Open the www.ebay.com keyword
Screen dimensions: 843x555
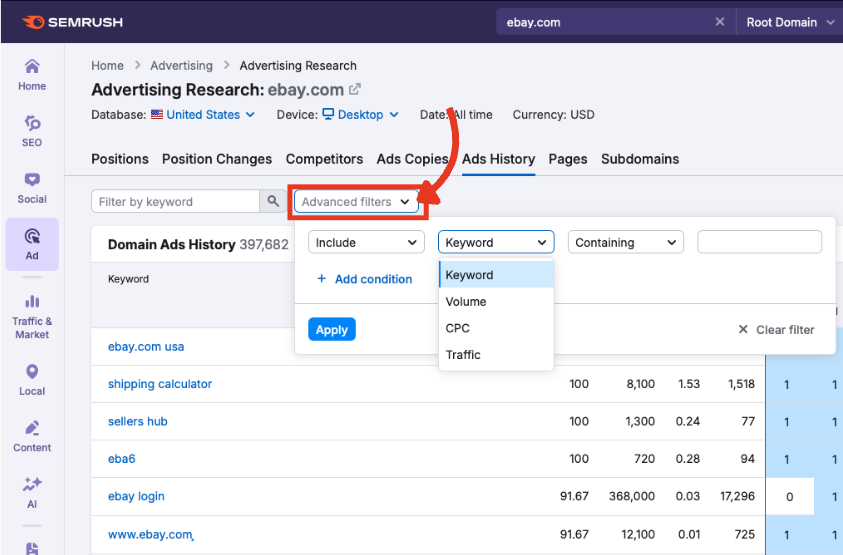click(x=151, y=535)
